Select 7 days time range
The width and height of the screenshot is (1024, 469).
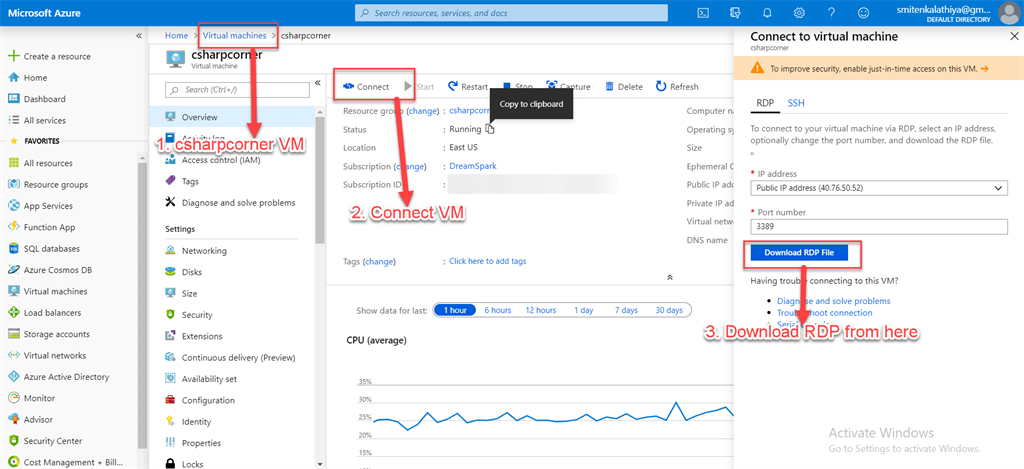626,310
